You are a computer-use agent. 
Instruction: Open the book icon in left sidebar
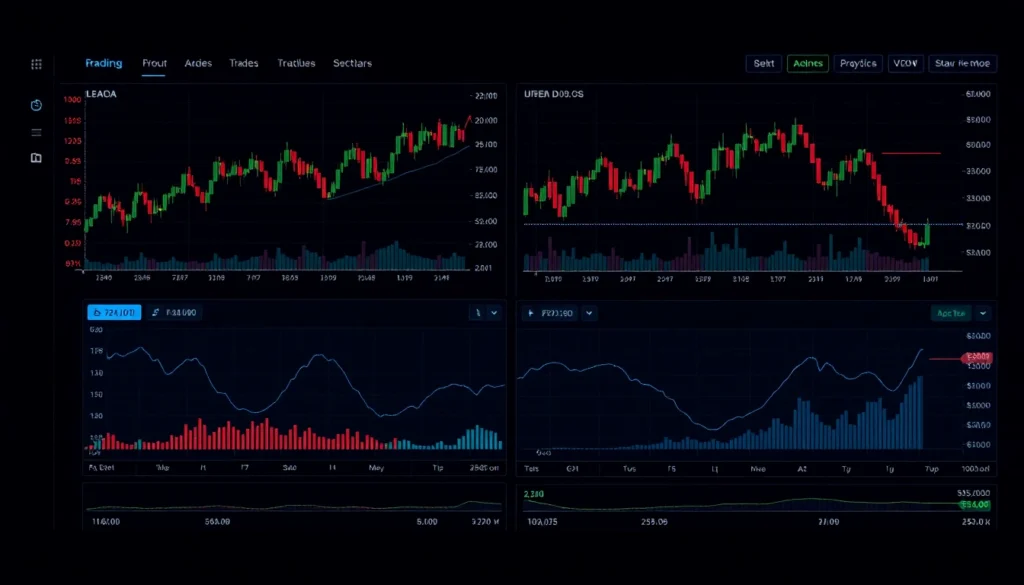(x=37, y=158)
